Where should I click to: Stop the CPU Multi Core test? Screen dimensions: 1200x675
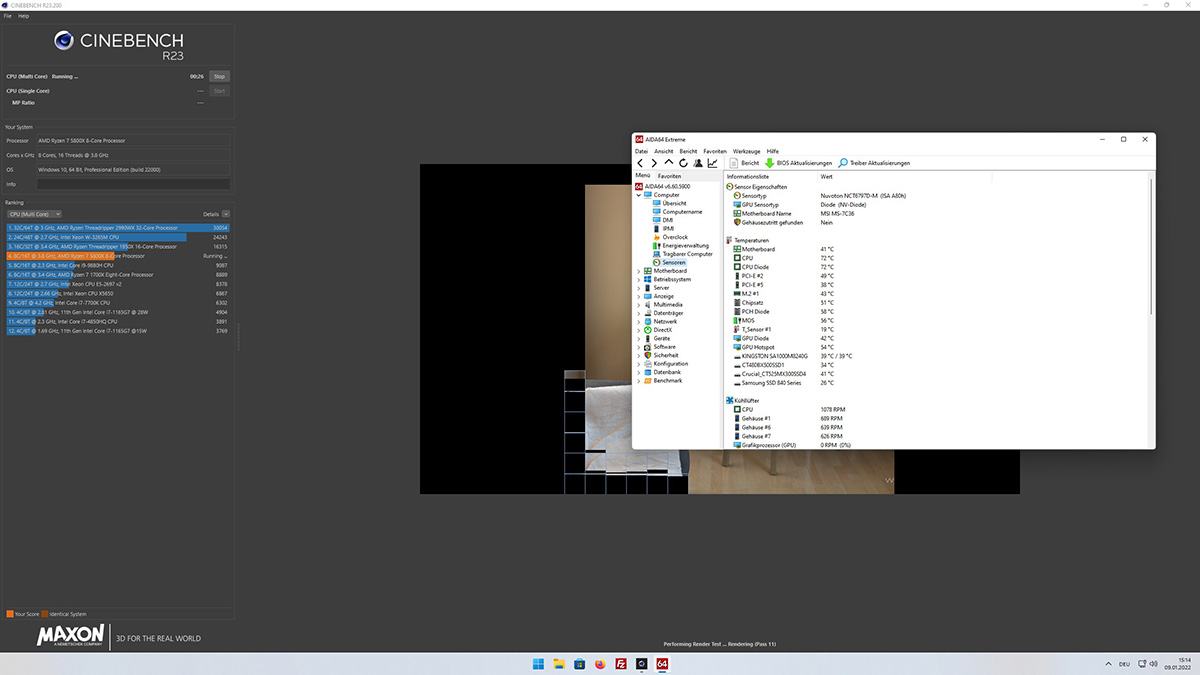[x=219, y=76]
